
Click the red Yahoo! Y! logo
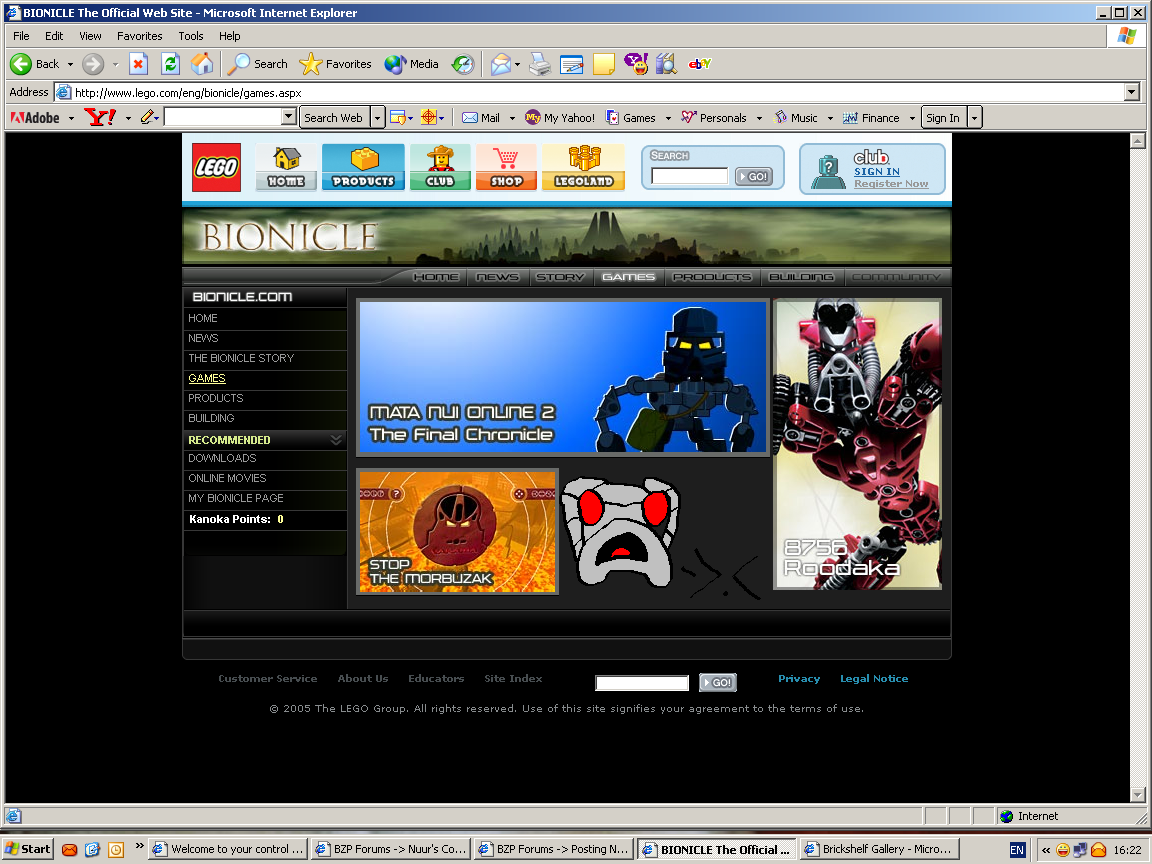point(100,117)
